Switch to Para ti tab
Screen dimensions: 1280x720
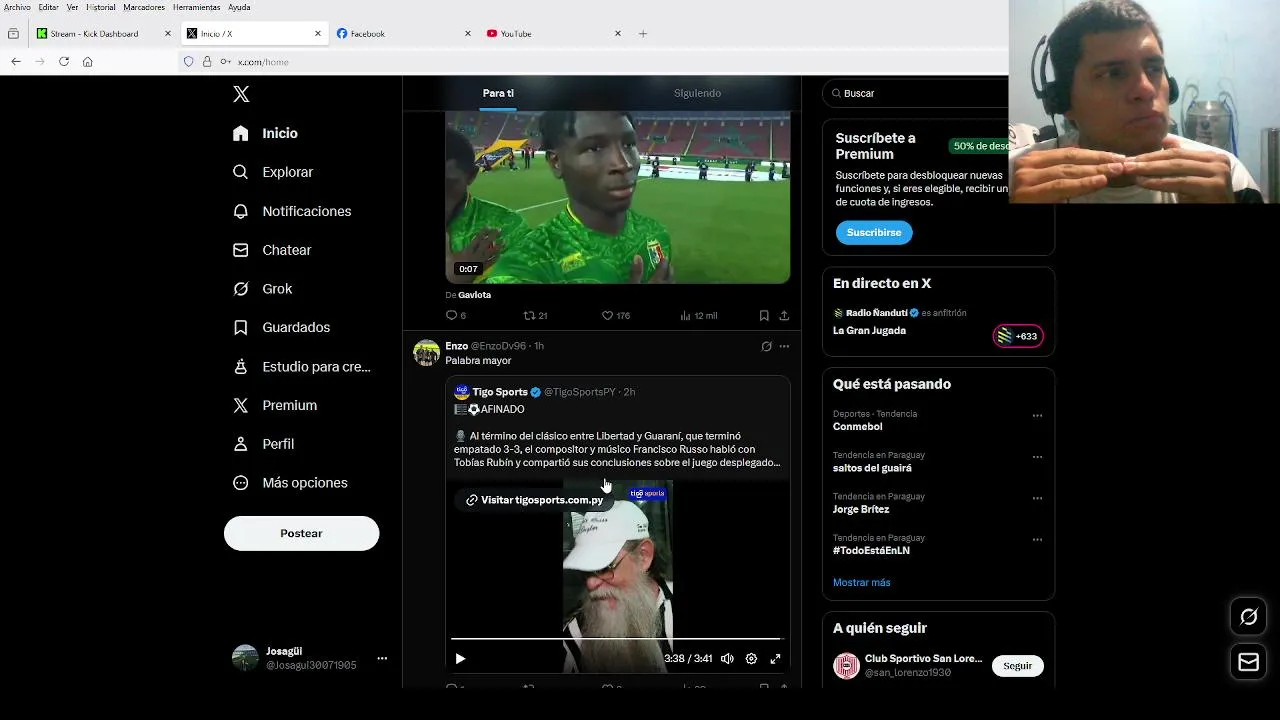(498, 93)
